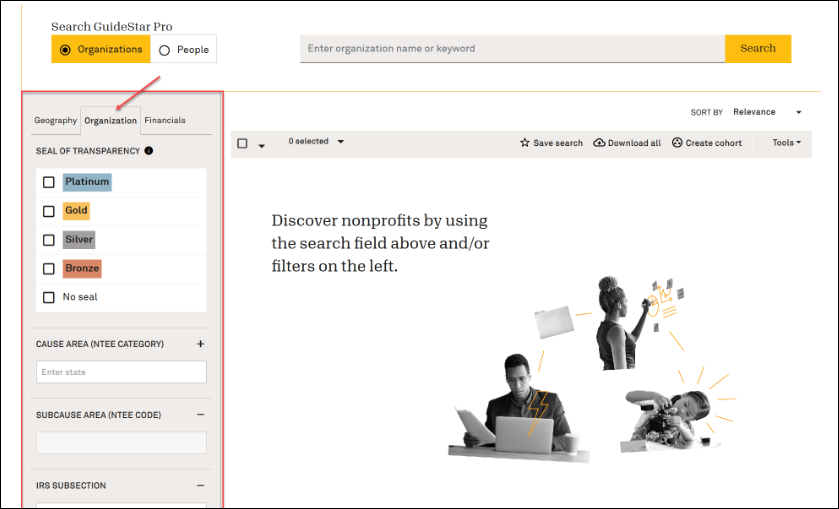
Task: Click the Bronze seal label
Action: [82, 268]
